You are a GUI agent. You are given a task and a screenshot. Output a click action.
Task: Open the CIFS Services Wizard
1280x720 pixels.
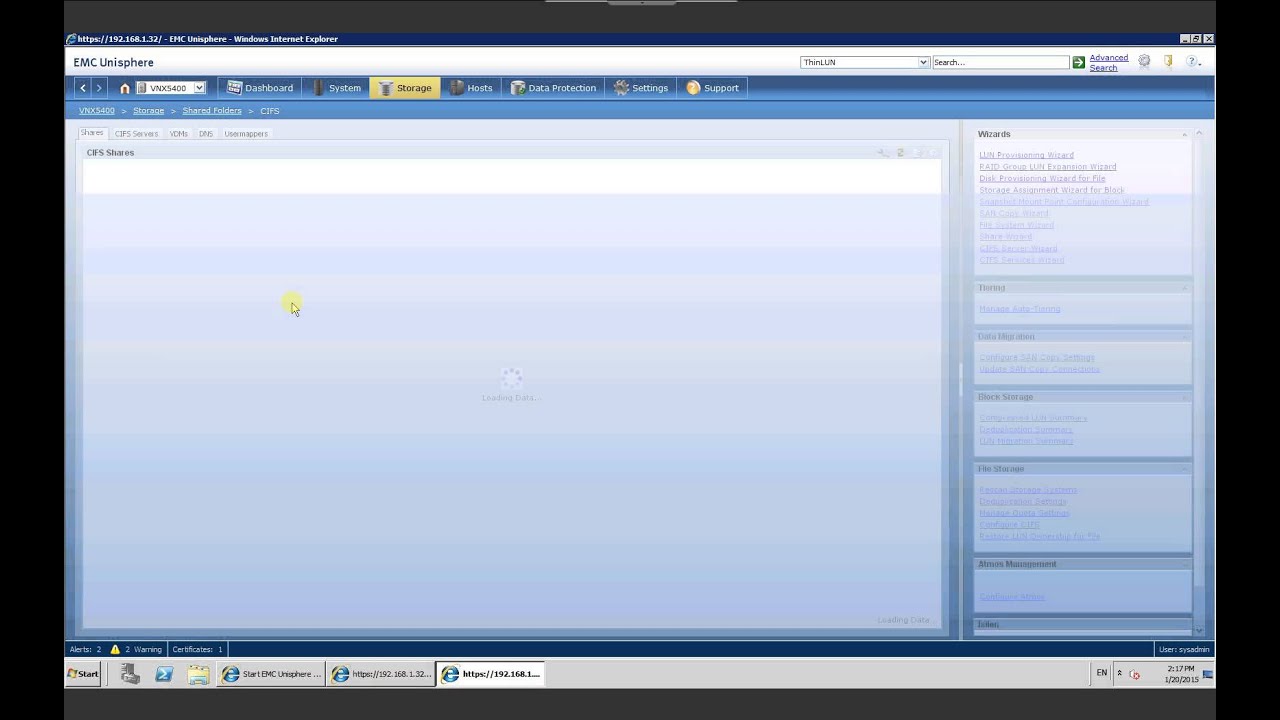tap(1022, 260)
